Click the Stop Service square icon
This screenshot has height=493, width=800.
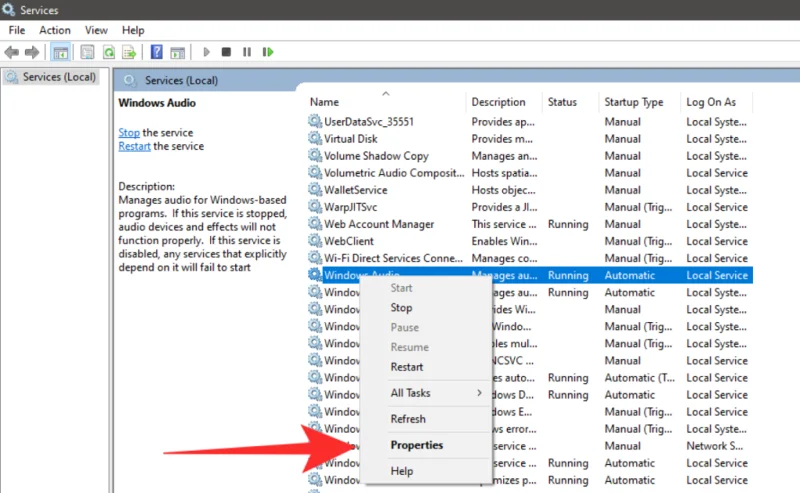pos(227,52)
